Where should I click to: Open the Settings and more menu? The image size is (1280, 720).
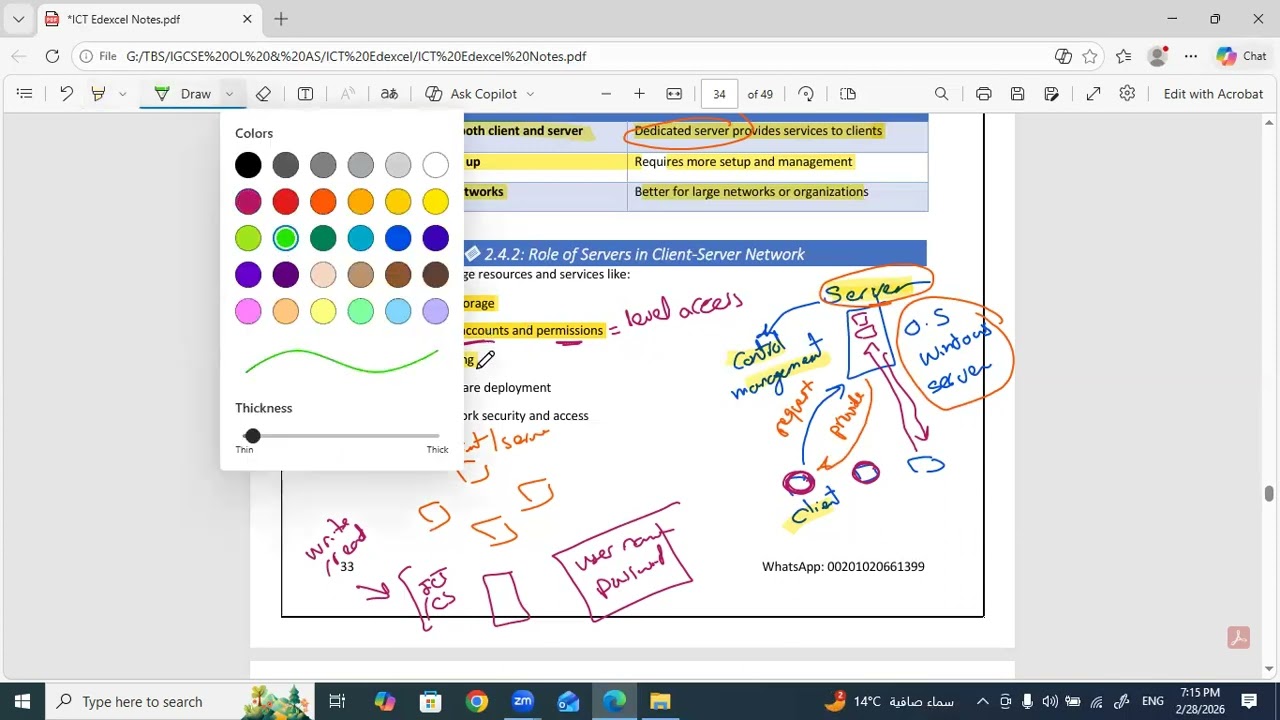pyautogui.click(x=1190, y=56)
